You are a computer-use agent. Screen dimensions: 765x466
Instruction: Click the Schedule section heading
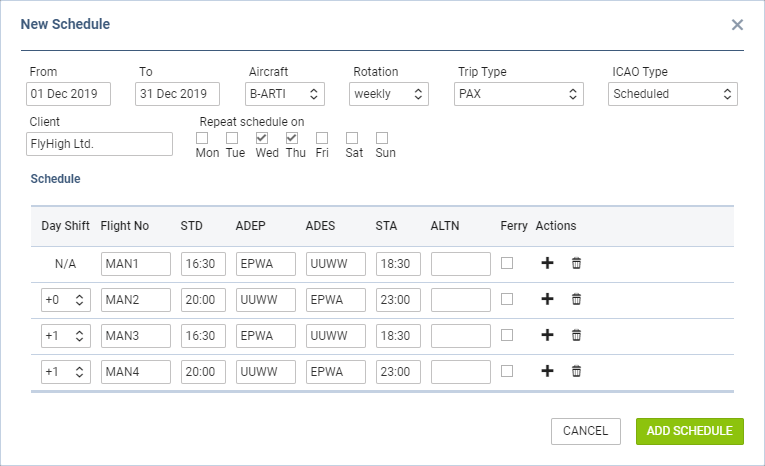(x=56, y=179)
